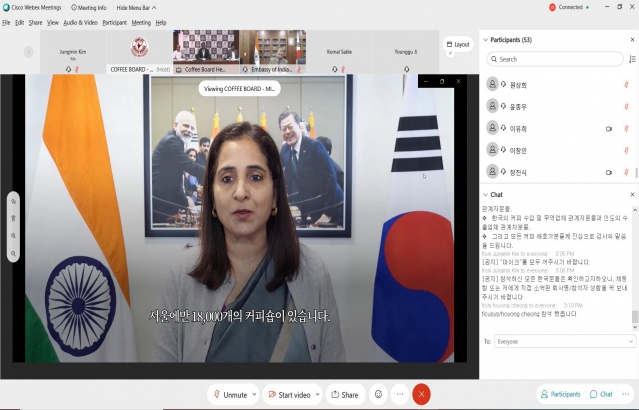Click the red leave meeting button
The image size is (639, 410).
pyautogui.click(x=421, y=395)
